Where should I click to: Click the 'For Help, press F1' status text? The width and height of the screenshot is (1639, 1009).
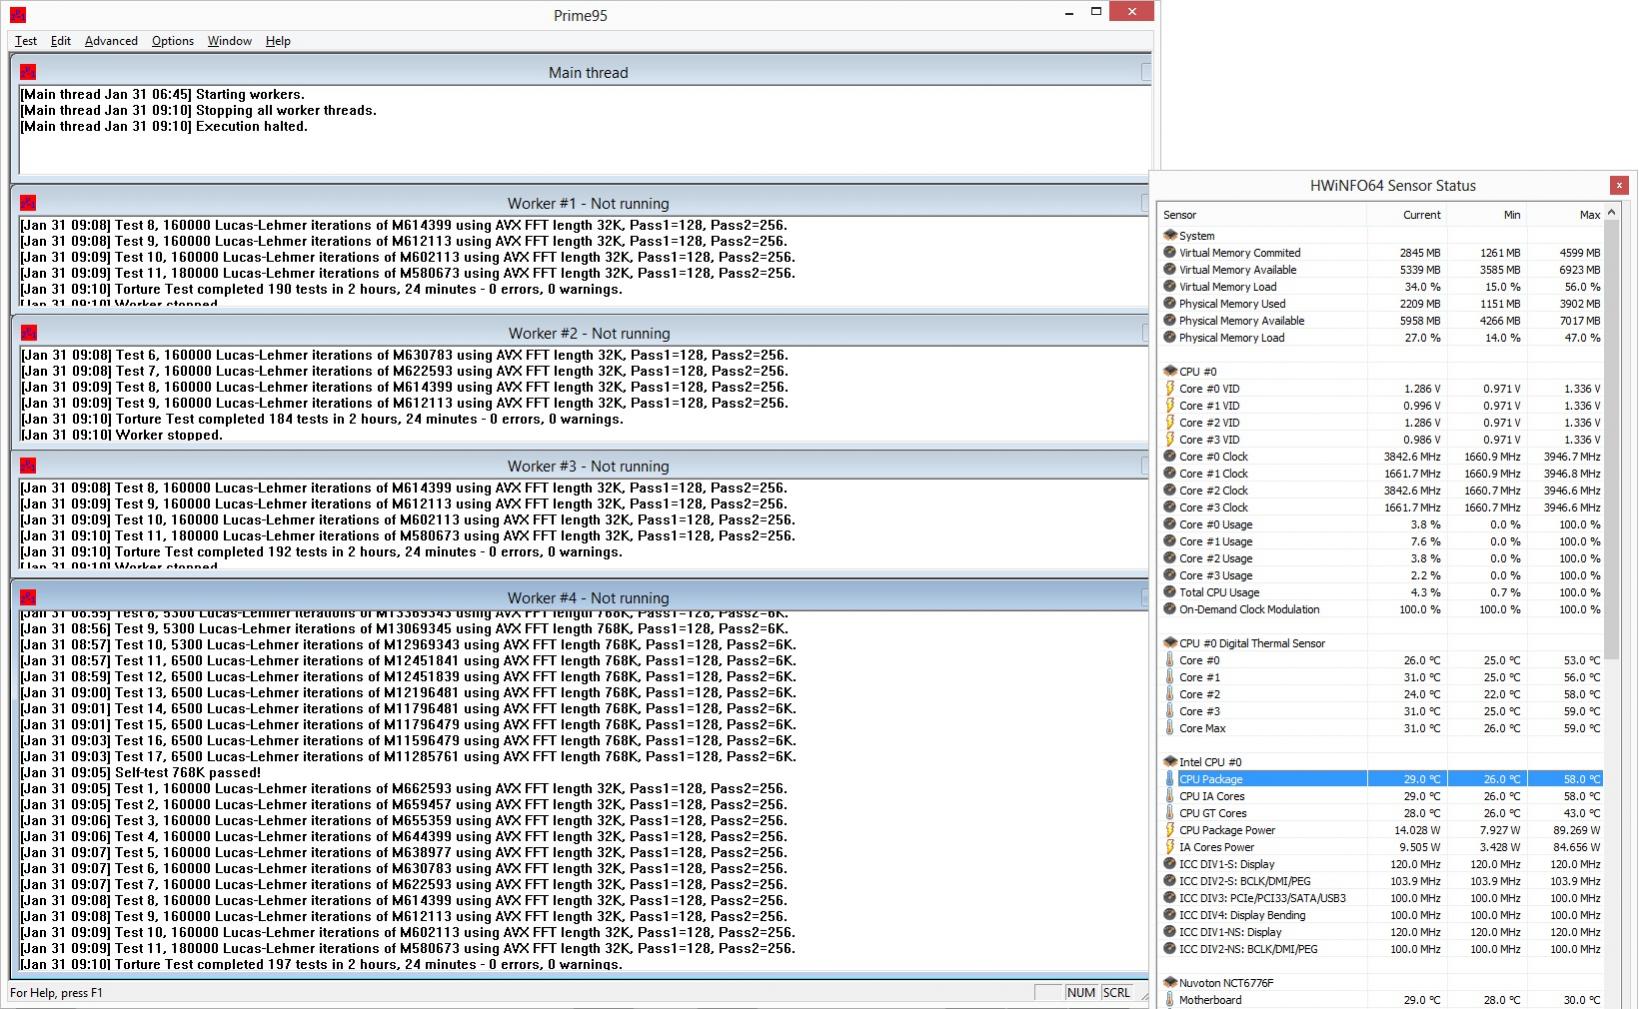(x=56, y=993)
